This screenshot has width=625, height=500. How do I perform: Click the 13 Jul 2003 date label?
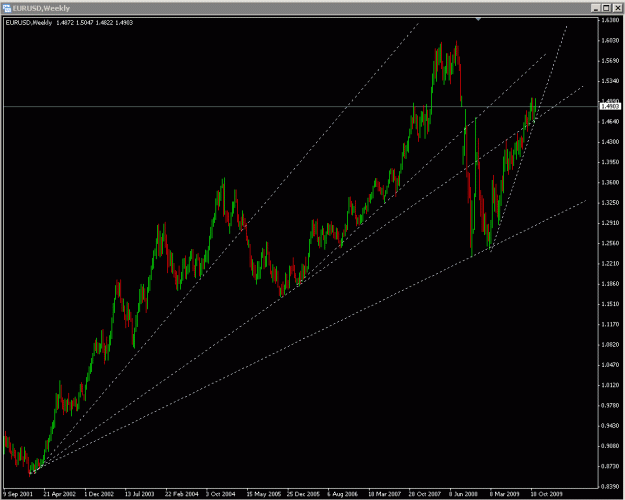pyautogui.click(x=140, y=494)
